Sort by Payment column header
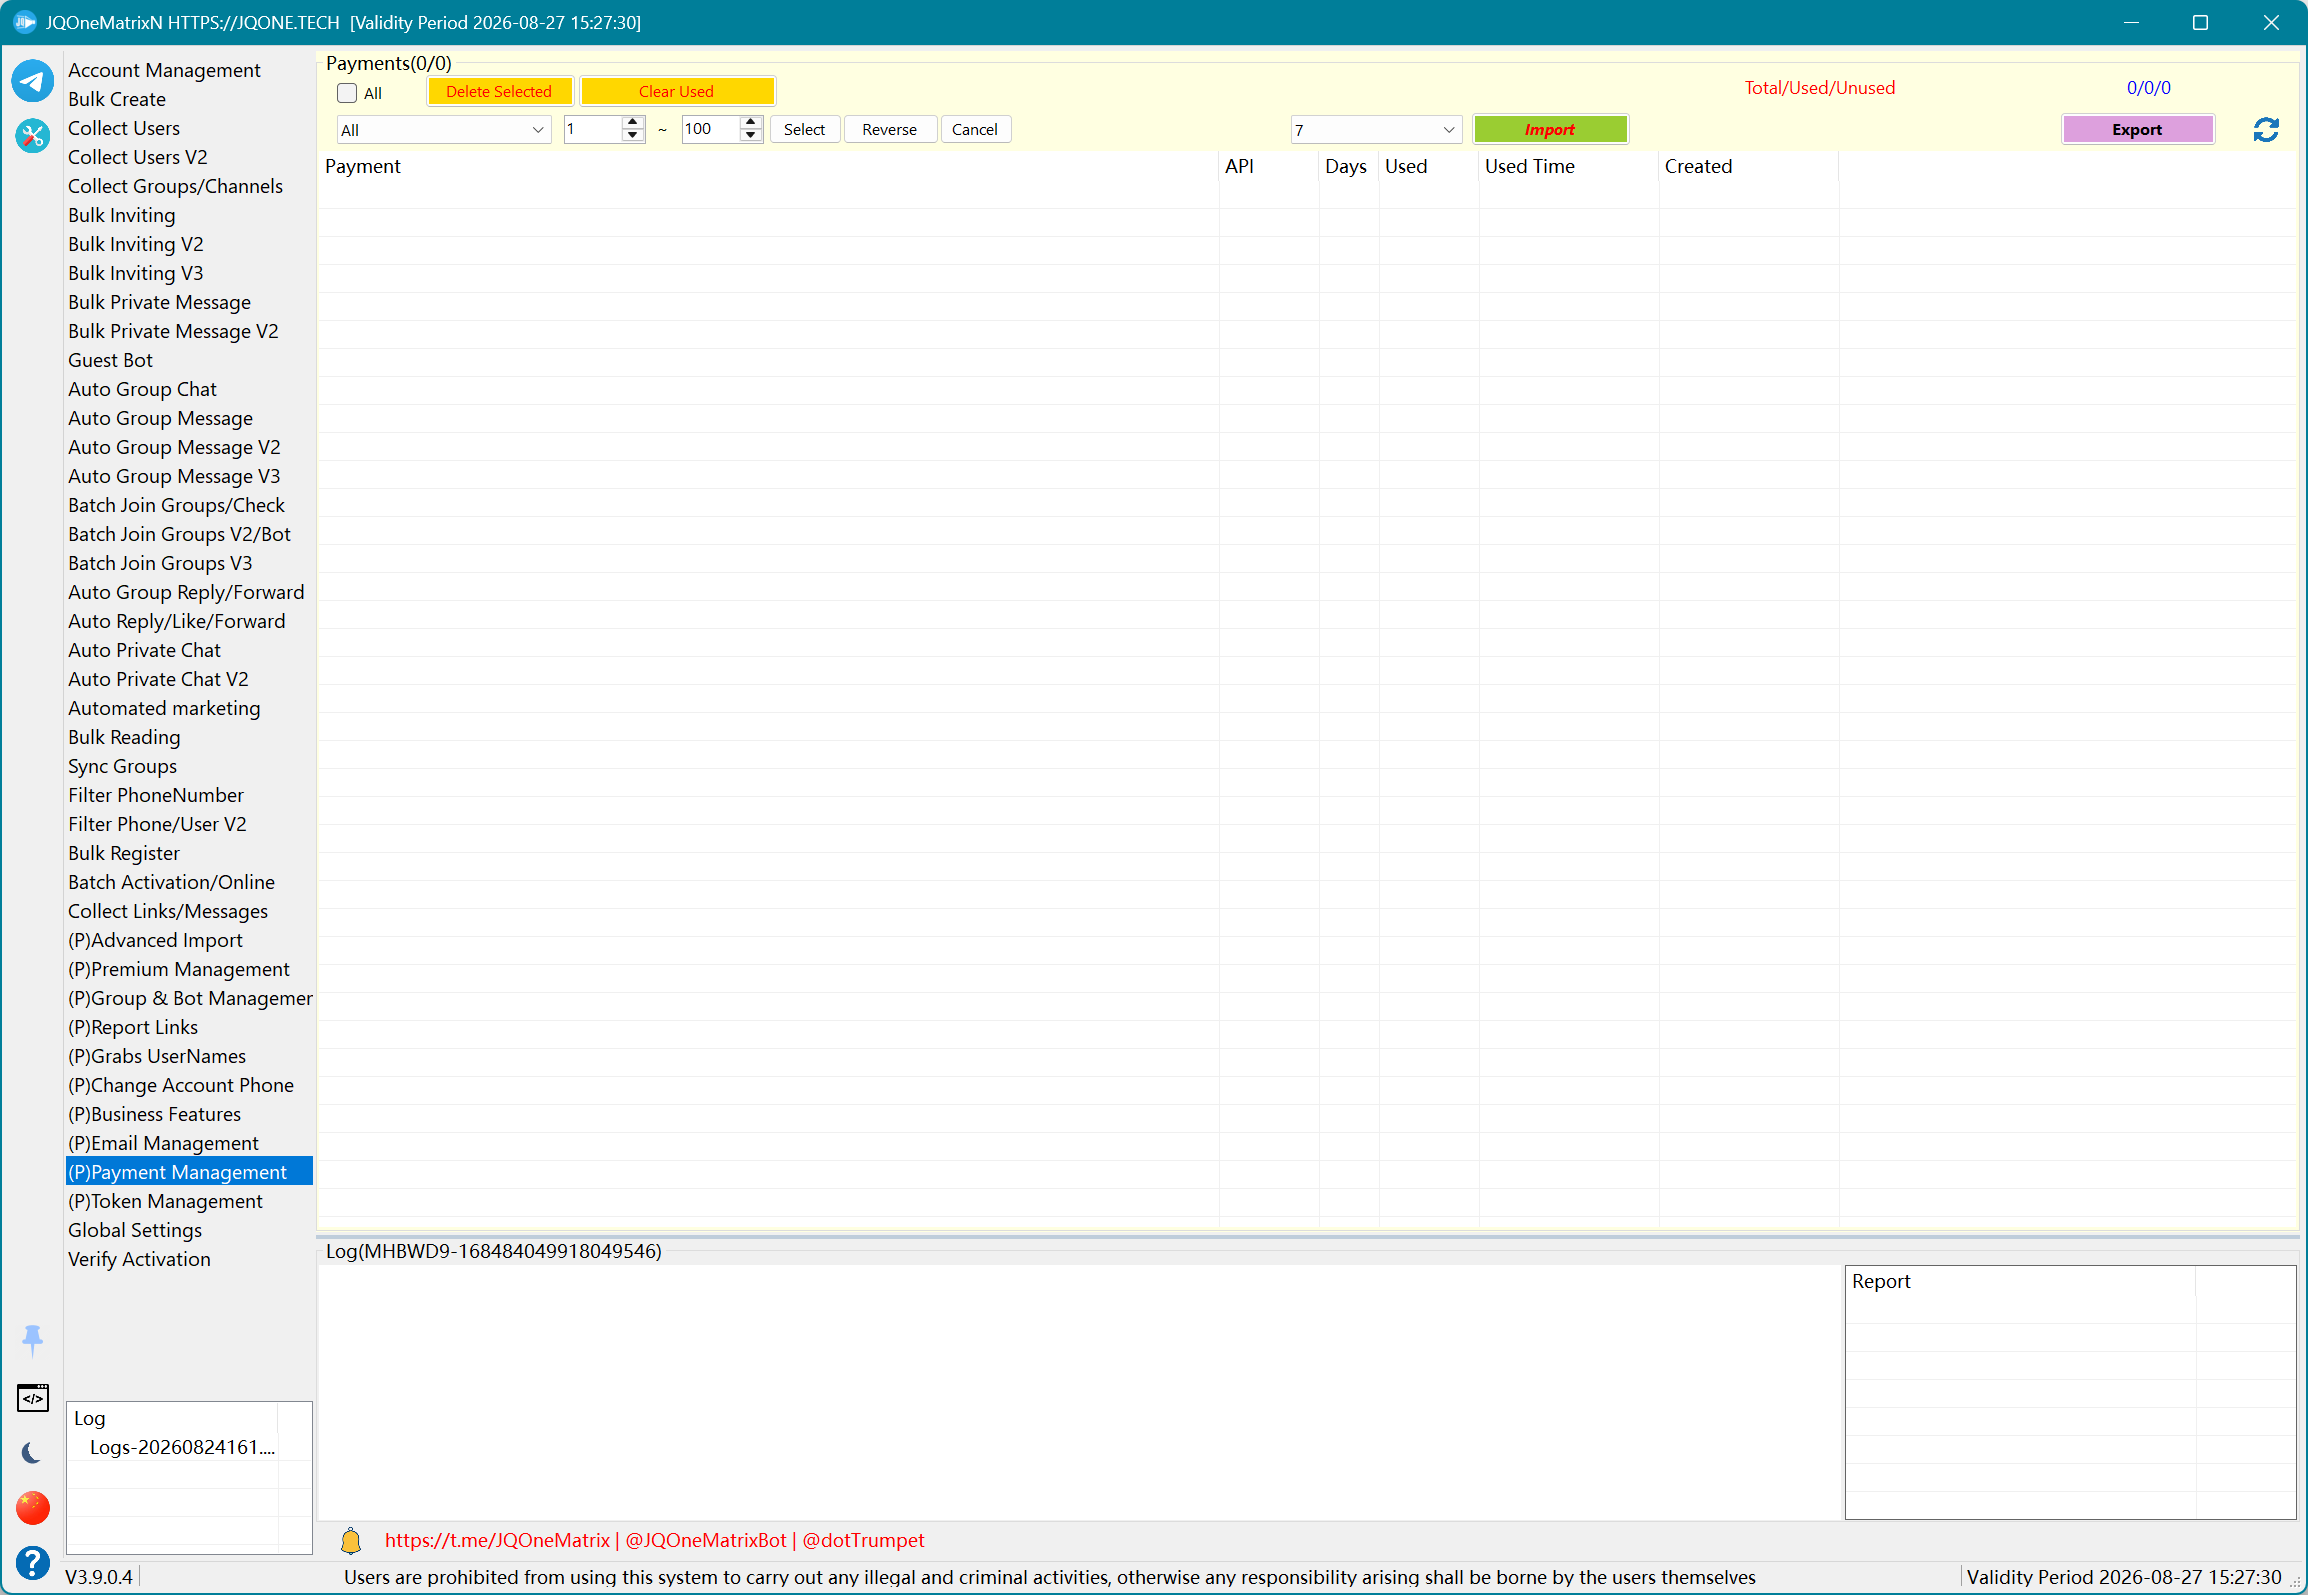Viewport: 2308px width, 1595px height. (x=768, y=166)
